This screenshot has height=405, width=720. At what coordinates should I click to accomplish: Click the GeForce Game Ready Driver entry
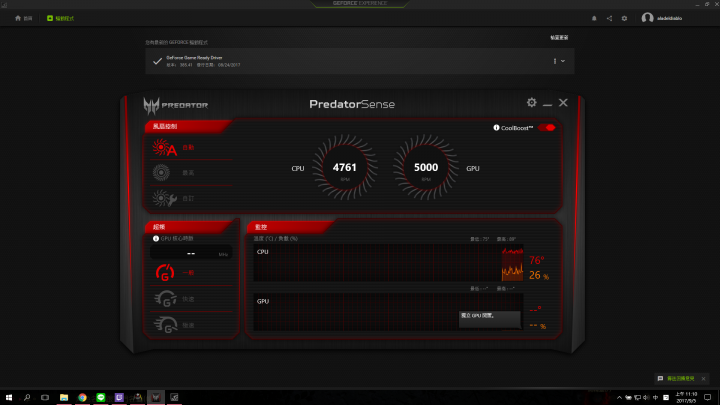click(x=360, y=61)
